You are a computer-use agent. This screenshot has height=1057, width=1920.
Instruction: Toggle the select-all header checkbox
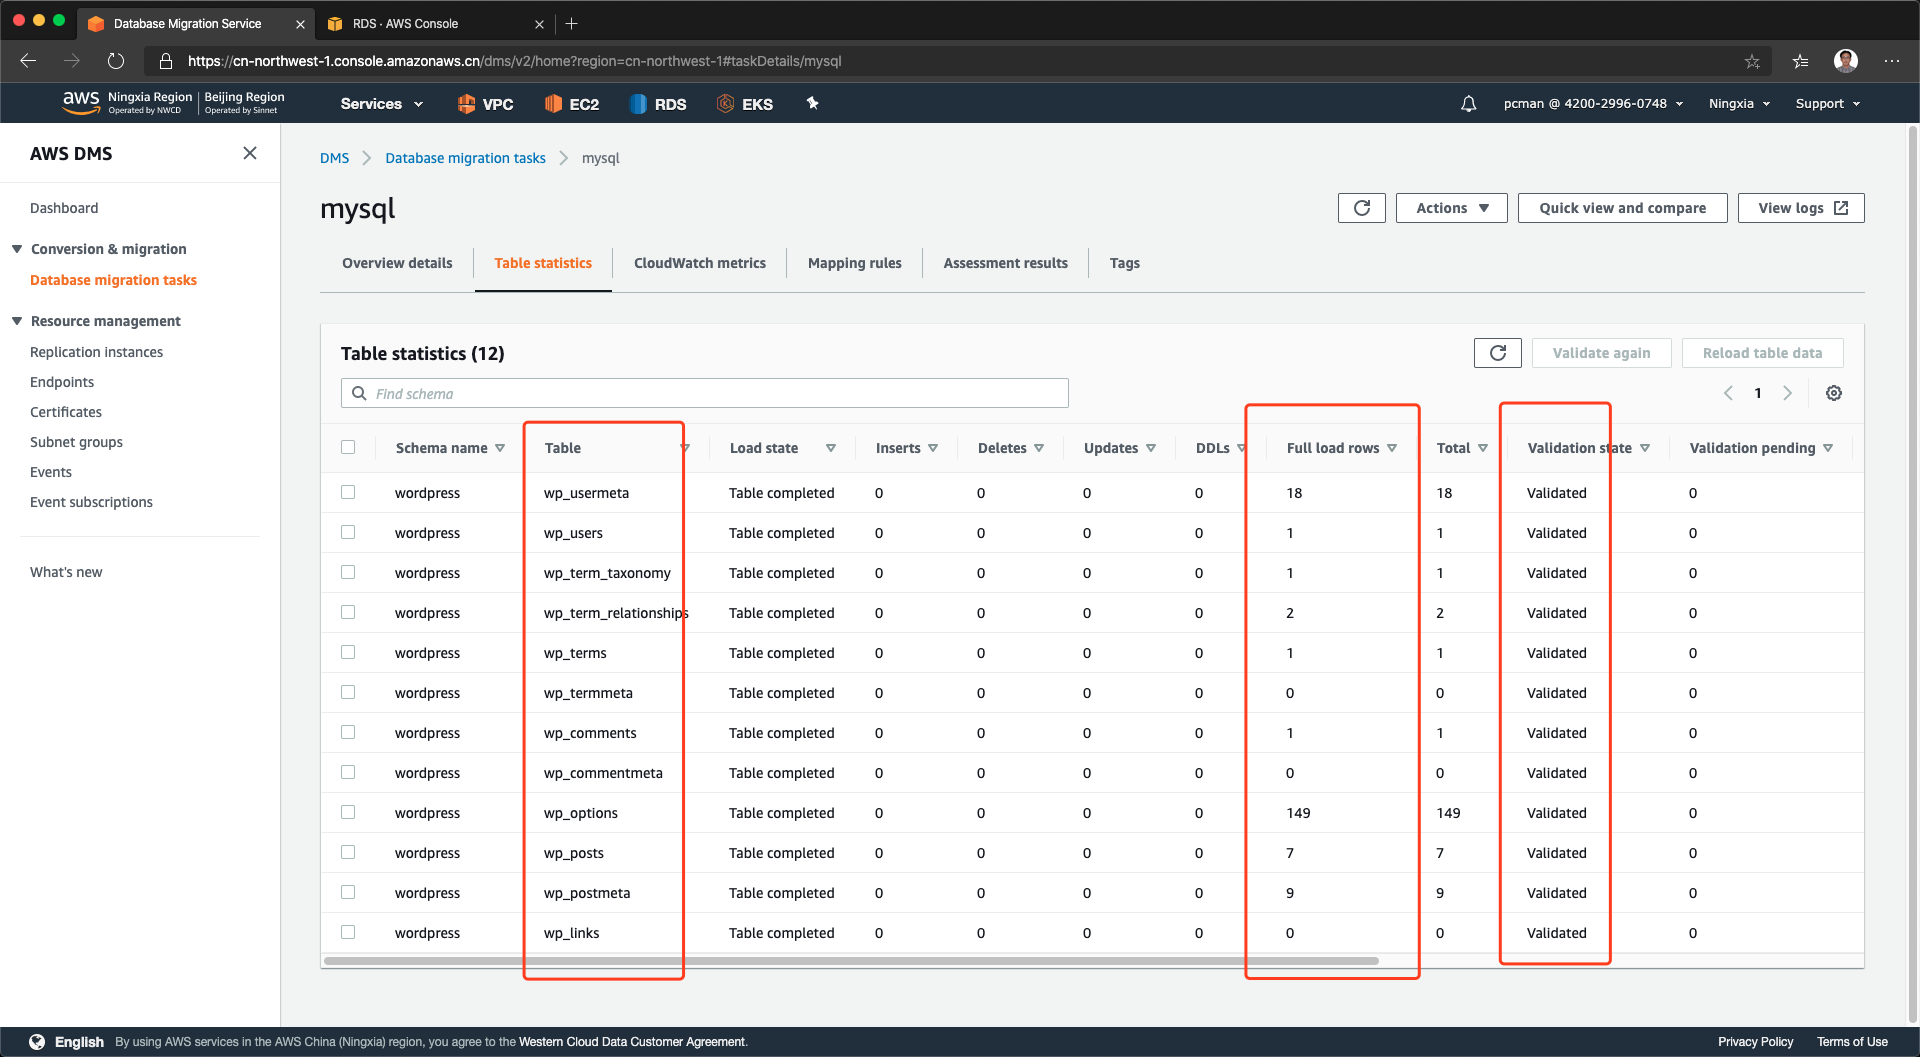(x=348, y=447)
